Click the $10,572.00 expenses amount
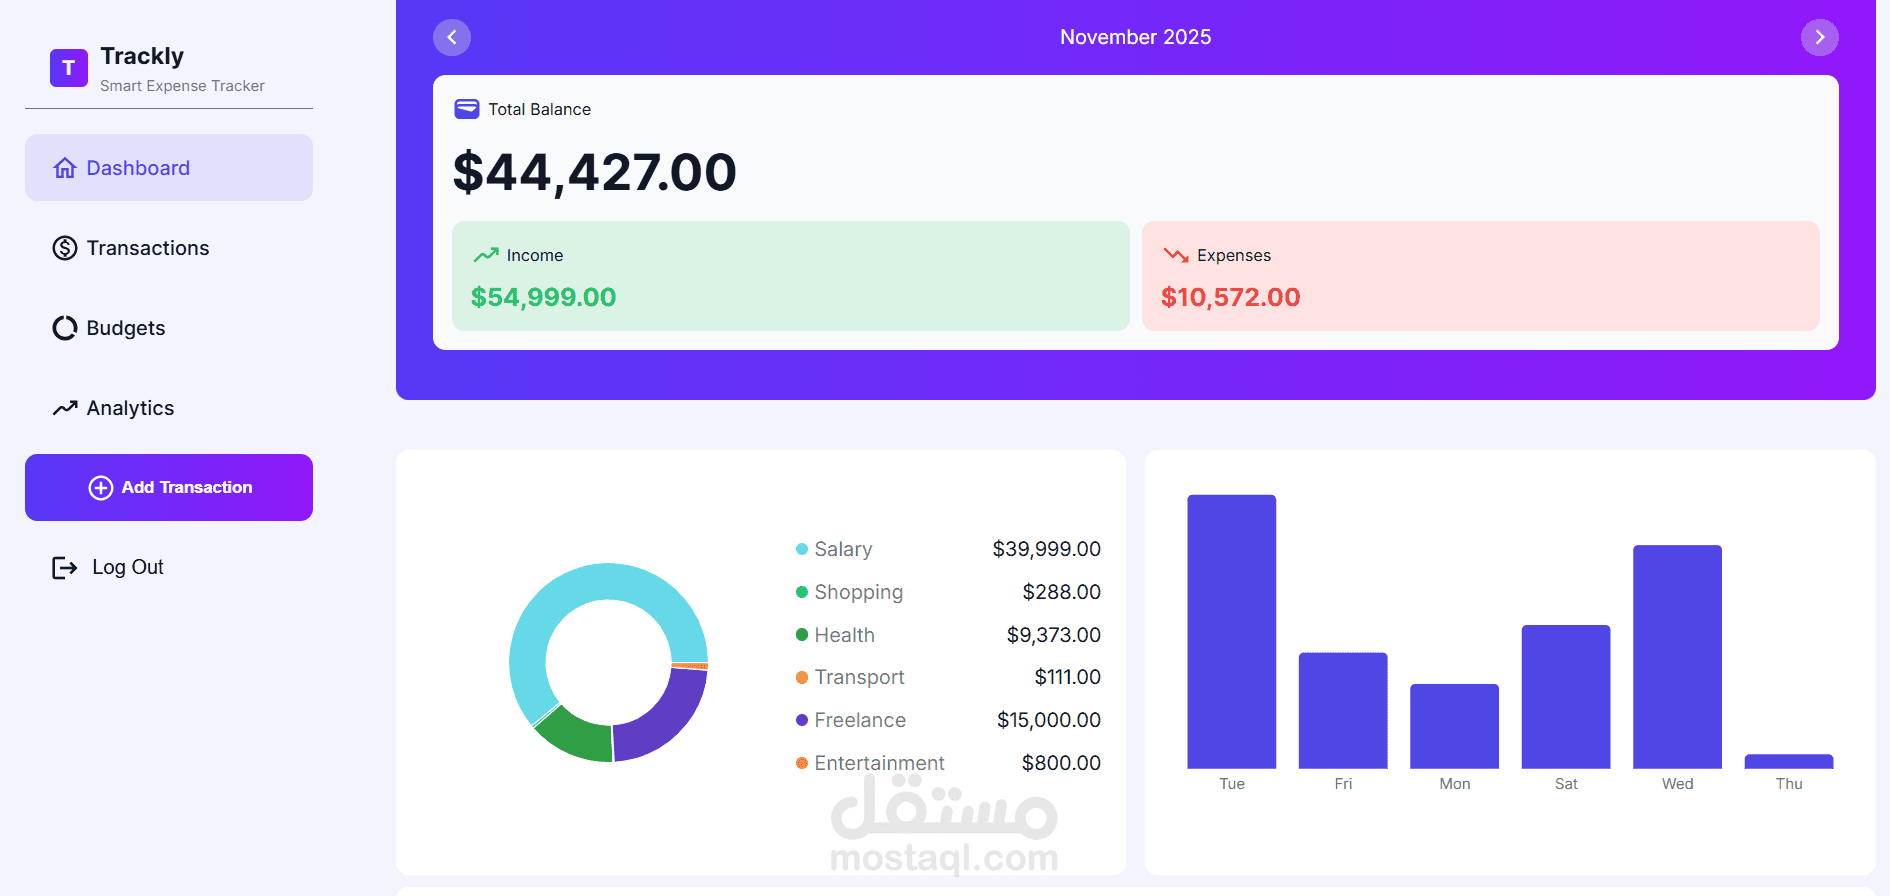The height and width of the screenshot is (896, 1890). [x=1231, y=297]
